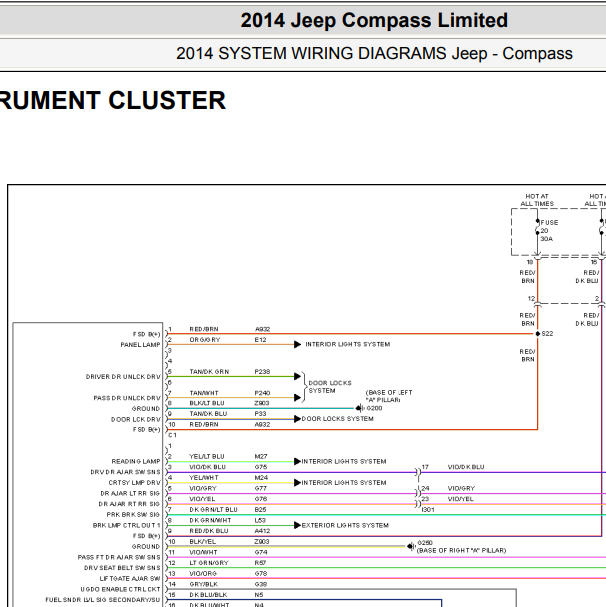Select the I301 connector label
This screenshot has width=606, height=607.
(428, 510)
